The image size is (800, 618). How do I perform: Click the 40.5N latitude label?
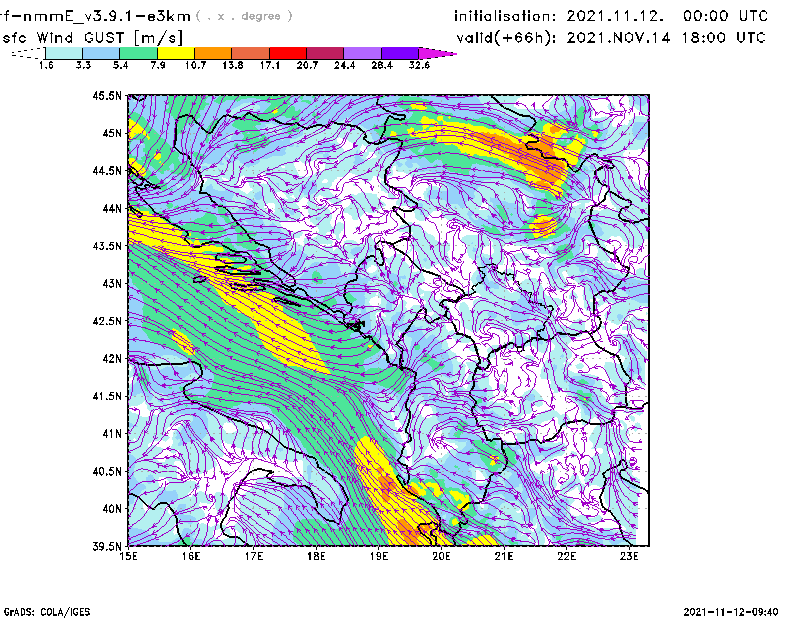point(107,471)
